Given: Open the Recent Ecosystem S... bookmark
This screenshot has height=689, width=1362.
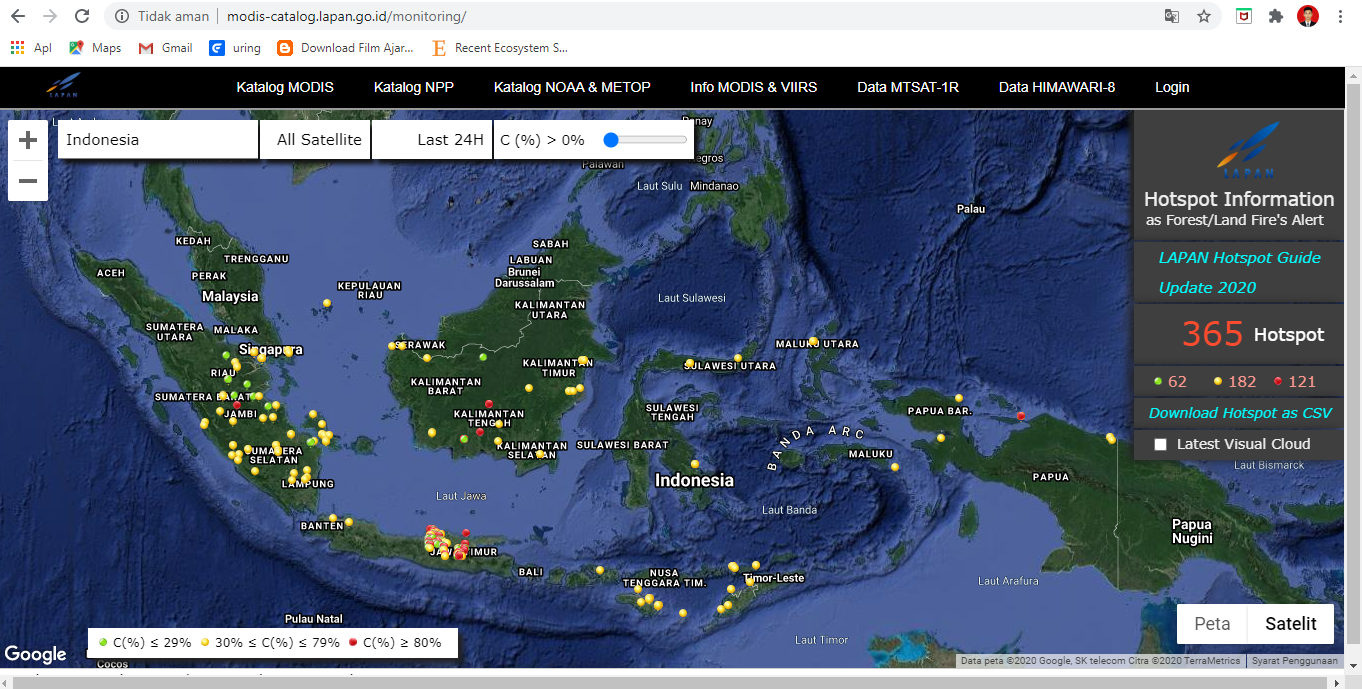Looking at the screenshot, I should click(500, 47).
